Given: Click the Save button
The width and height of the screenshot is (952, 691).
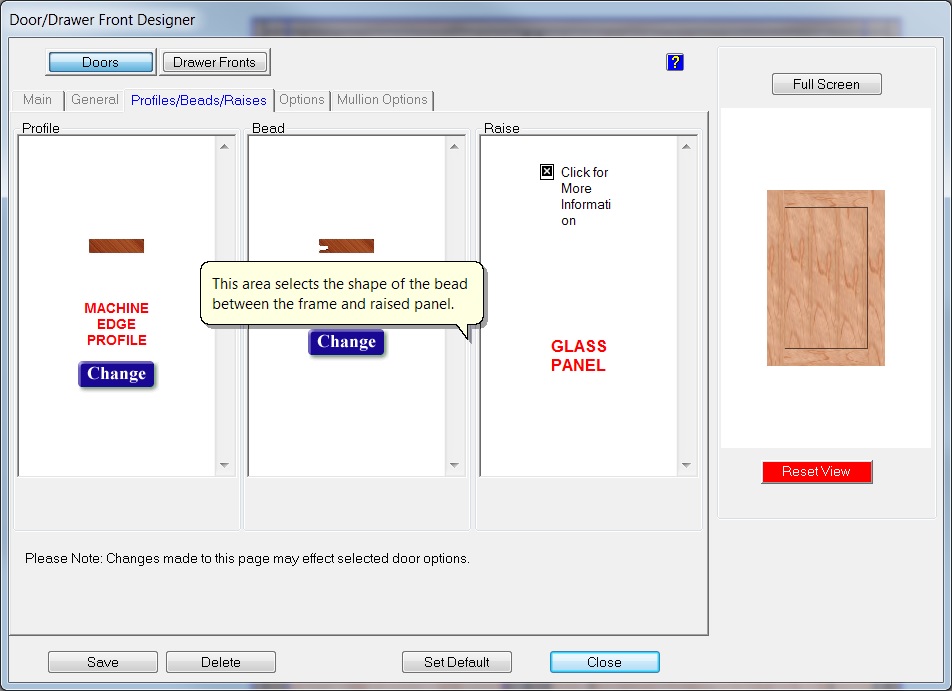Looking at the screenshot, I should tap(102, 662).
